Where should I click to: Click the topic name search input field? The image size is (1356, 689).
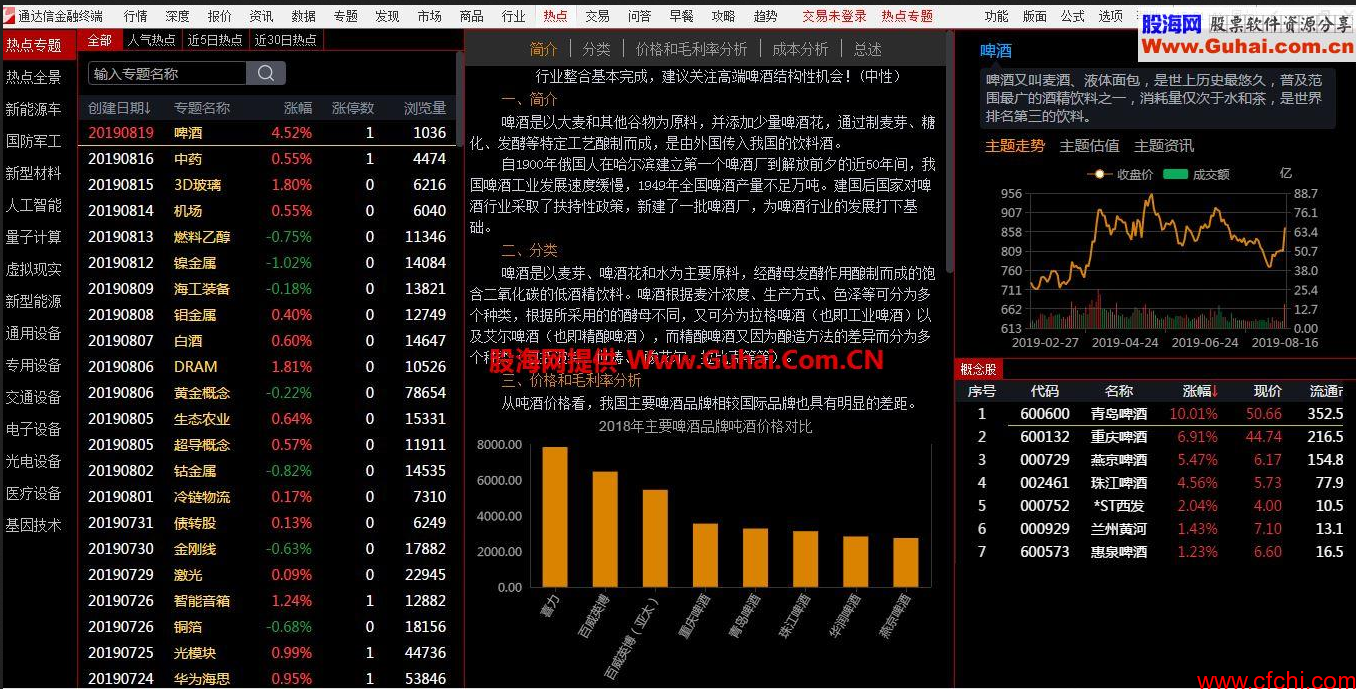pyautogui.click(x=167, y=73)
